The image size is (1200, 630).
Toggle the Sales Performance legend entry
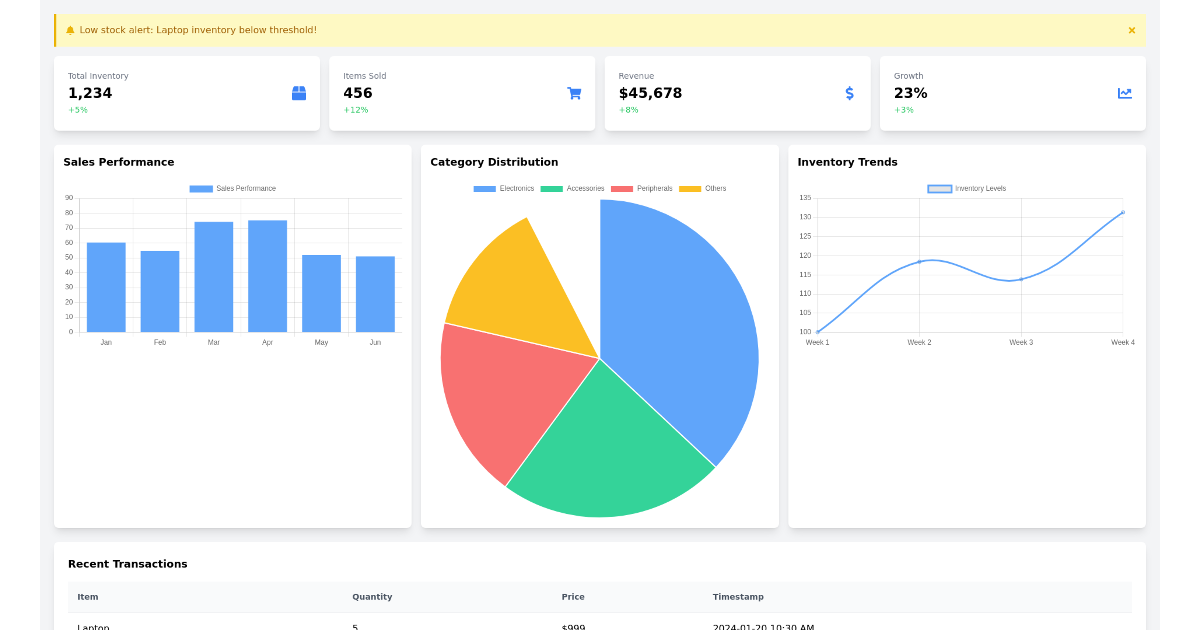pyautogui.click(x=232, y=188)
